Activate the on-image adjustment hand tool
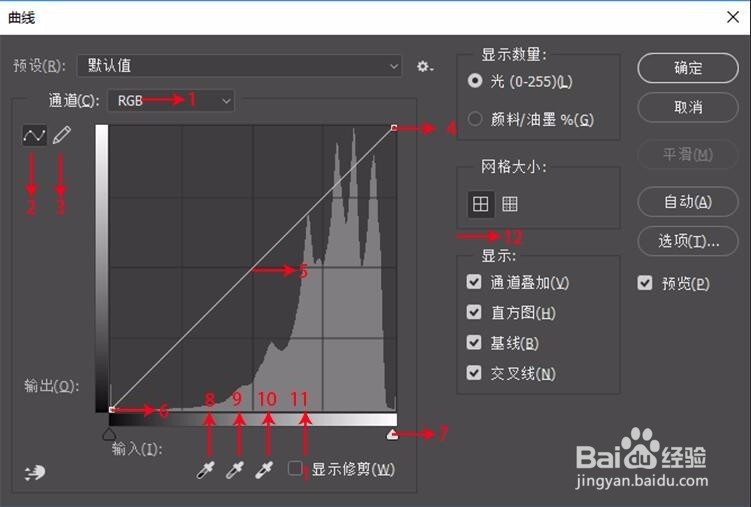The image size is (751, 507). [x=34, y=473]
